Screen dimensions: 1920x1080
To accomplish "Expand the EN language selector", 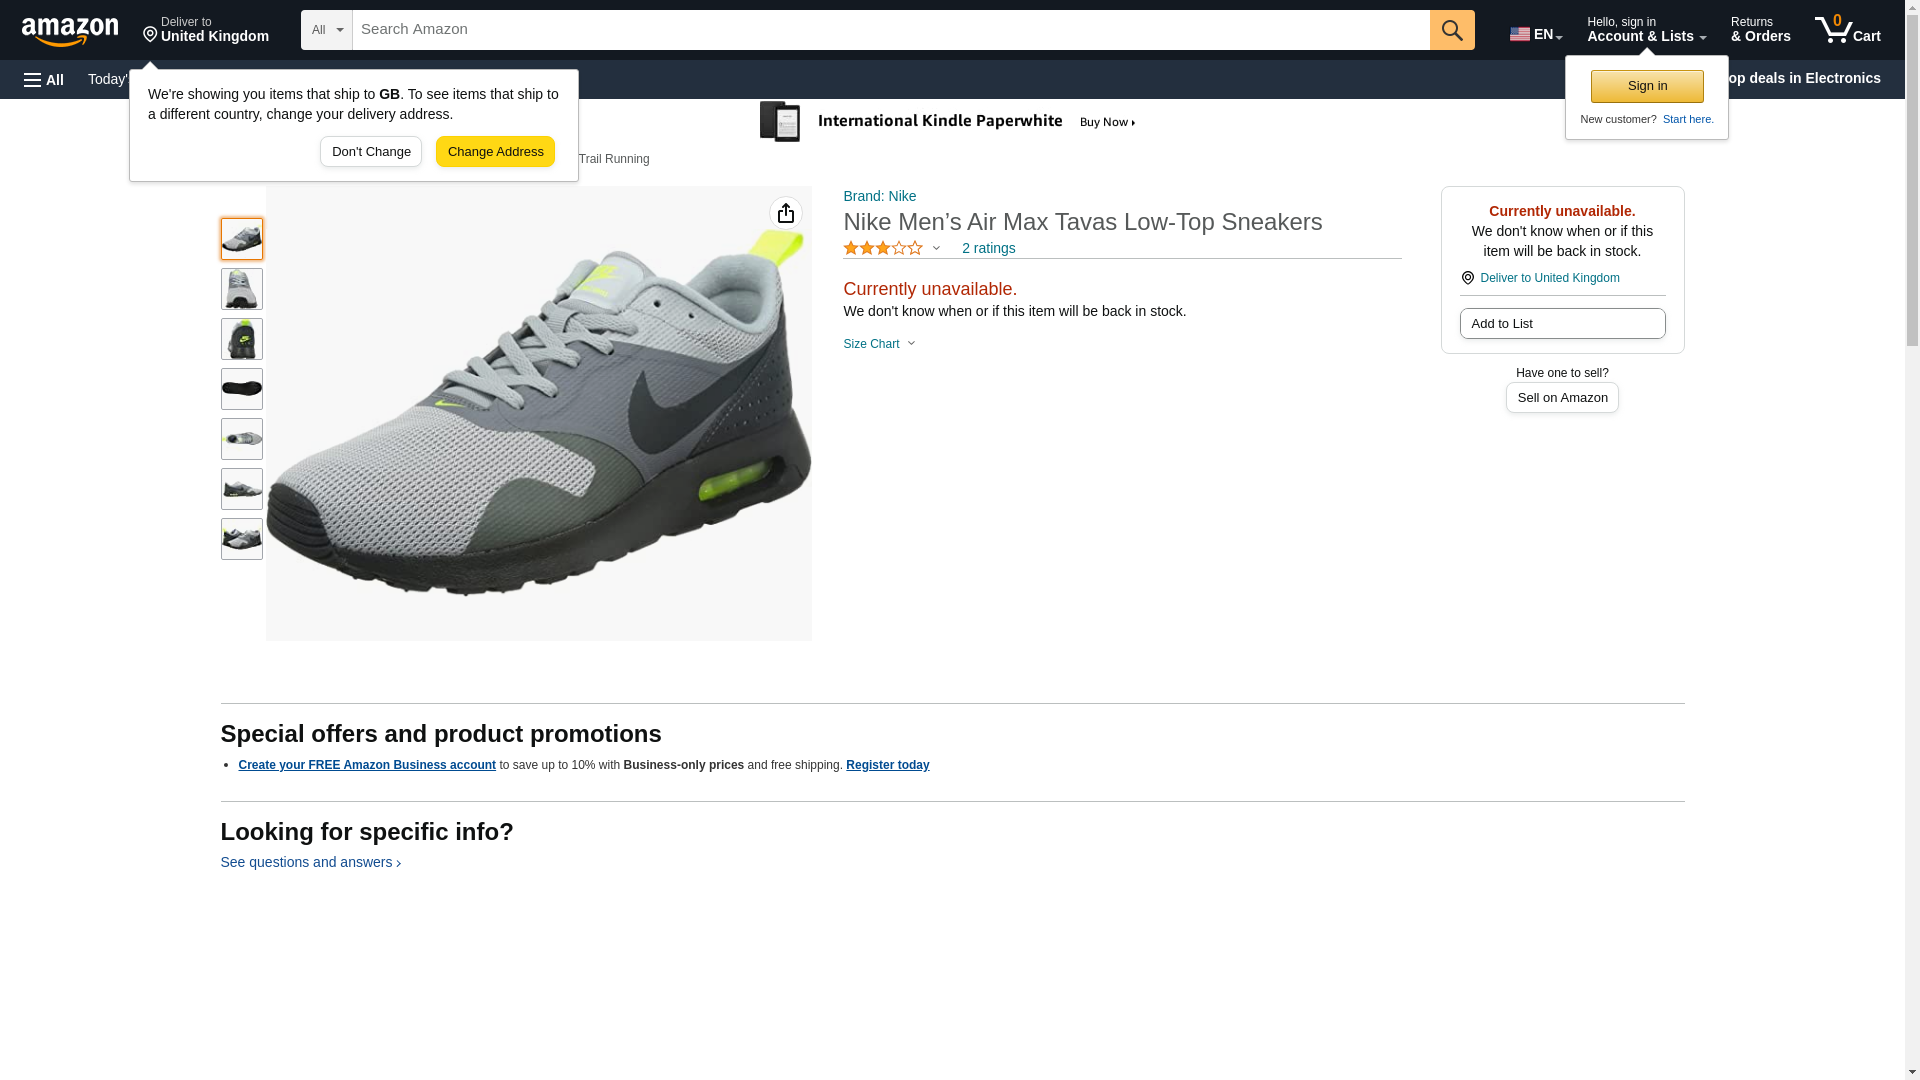I will point(1535,33).
